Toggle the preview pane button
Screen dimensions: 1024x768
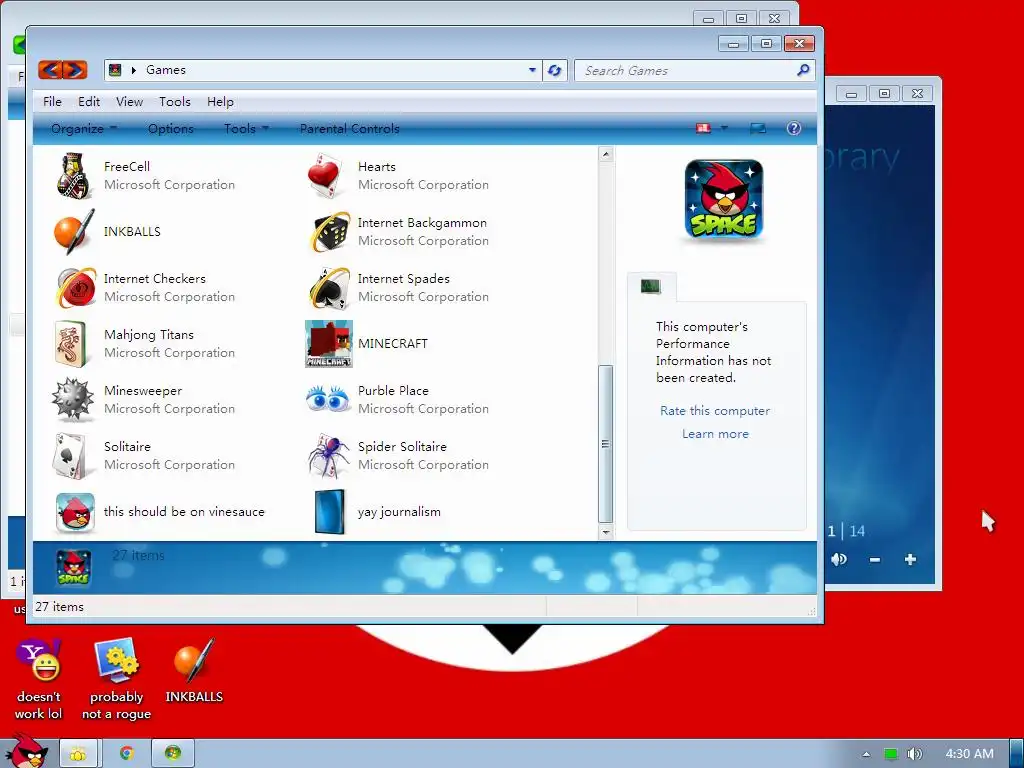[x=758, y=128]
